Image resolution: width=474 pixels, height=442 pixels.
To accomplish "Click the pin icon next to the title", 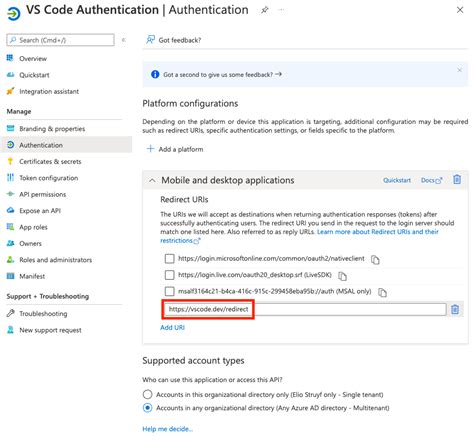I will [x=265, y=10].
